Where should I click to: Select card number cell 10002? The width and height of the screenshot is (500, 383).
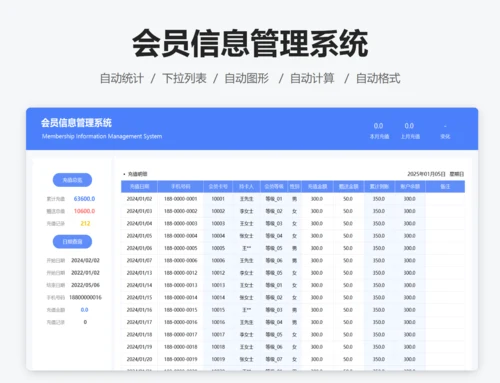pos(218,211)
